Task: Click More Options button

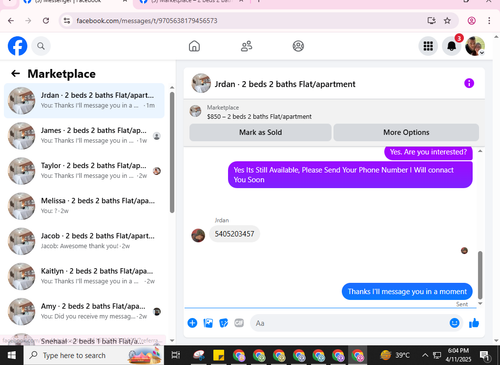Action: coord(406,132)
